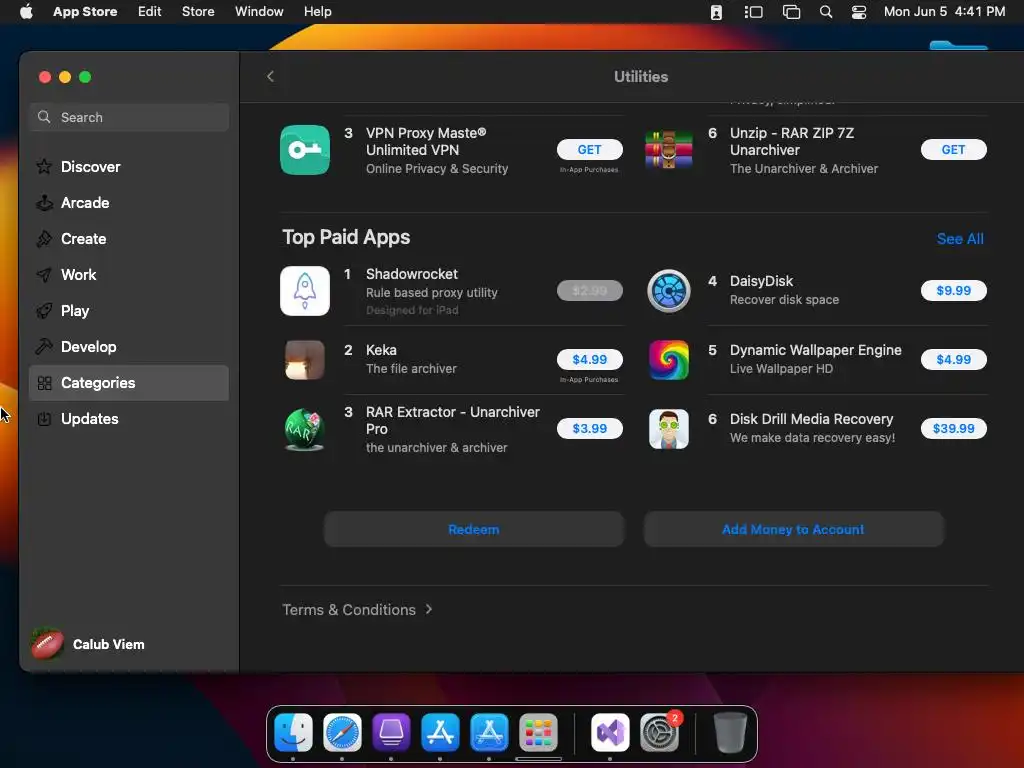
Task: Click the Top Paid Apps heading
Action: point(346,237)
